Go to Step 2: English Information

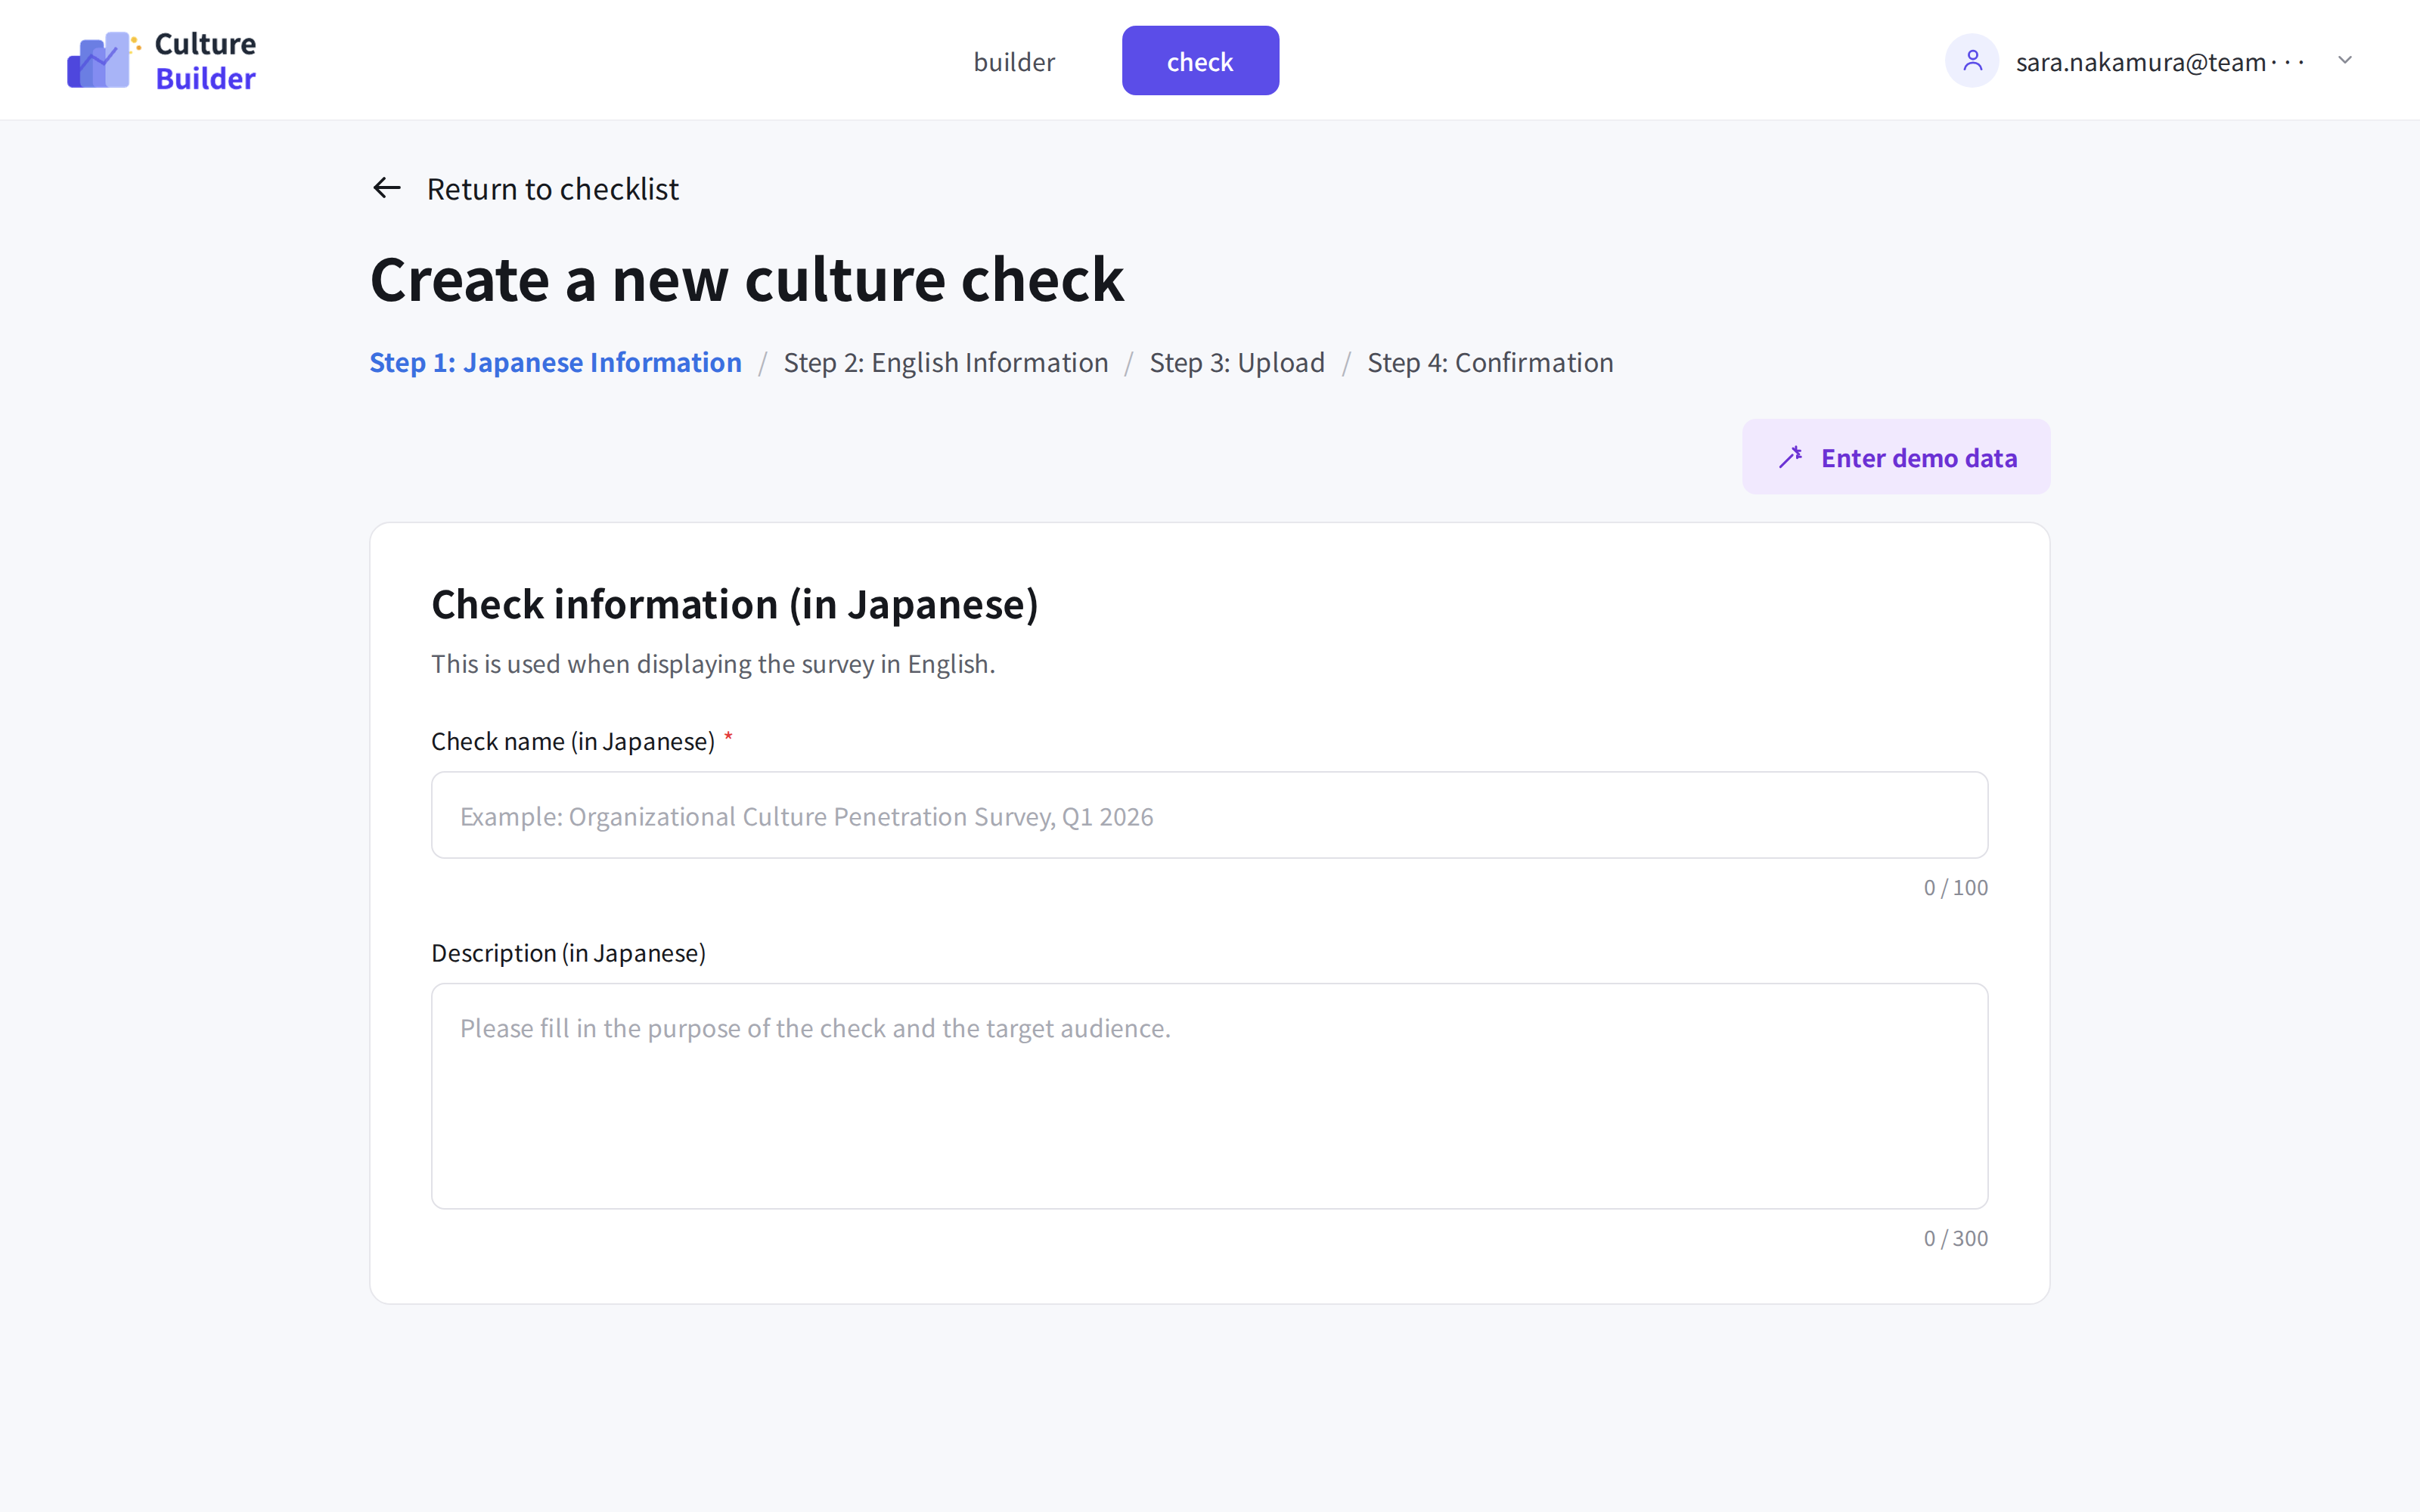pyautogui.click(x=945, y=362)
